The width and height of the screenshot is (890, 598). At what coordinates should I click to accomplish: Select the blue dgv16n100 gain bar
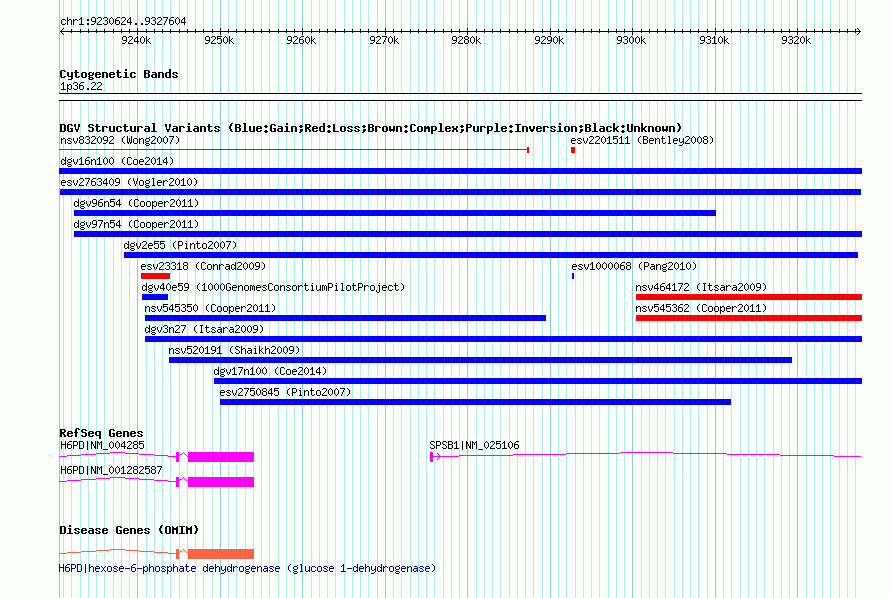click(x=460, y=171)
